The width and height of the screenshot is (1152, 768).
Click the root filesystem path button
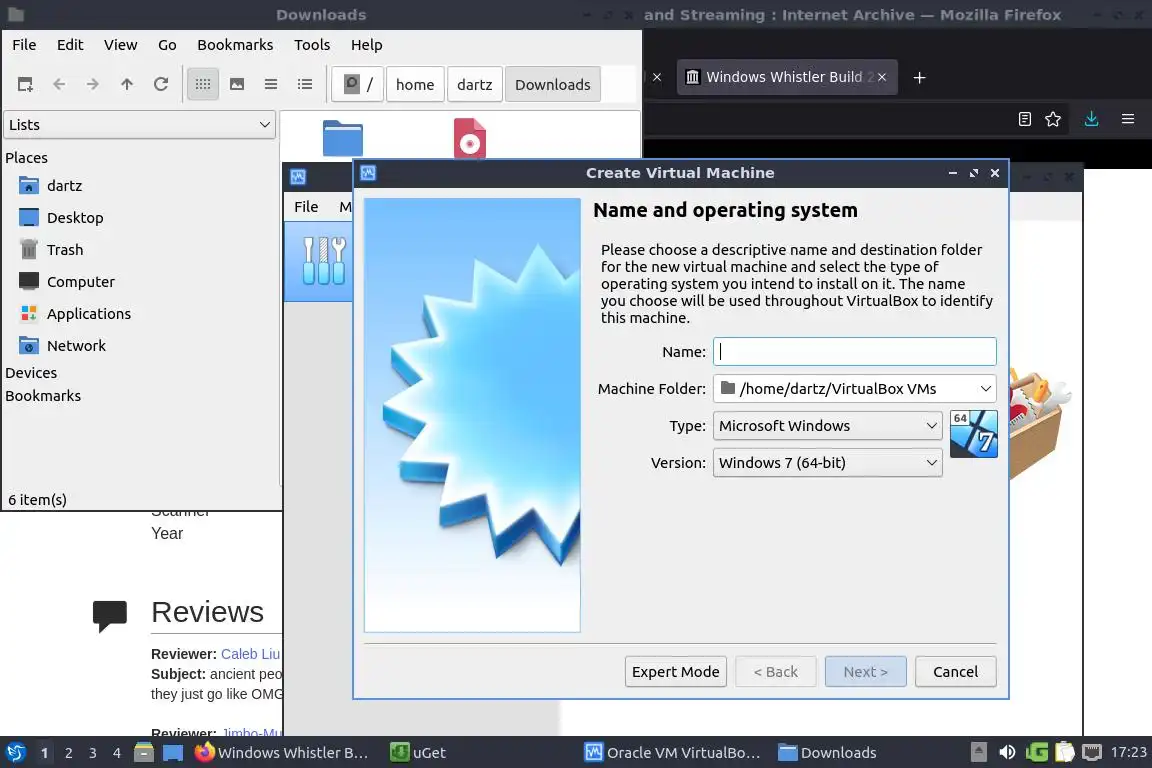pos(358,85)
